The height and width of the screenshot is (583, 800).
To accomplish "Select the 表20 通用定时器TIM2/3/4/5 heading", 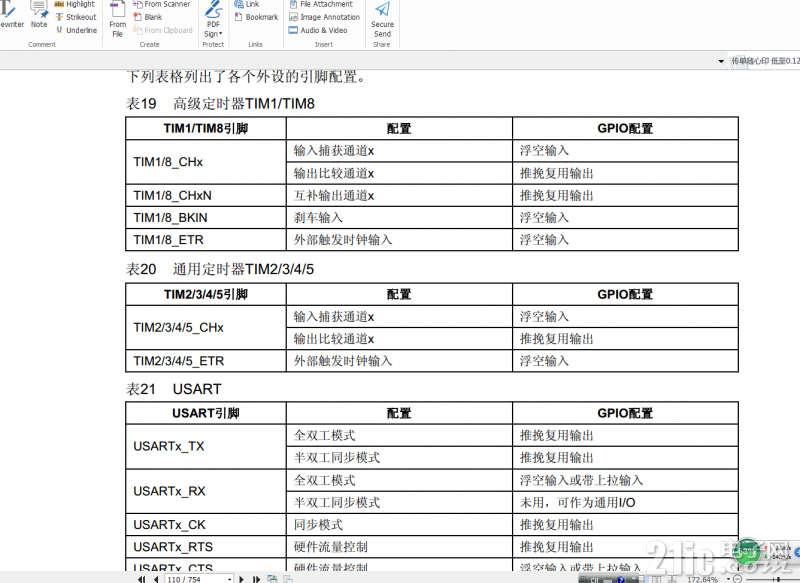I will pyautogui.click(x=220, y=269).
